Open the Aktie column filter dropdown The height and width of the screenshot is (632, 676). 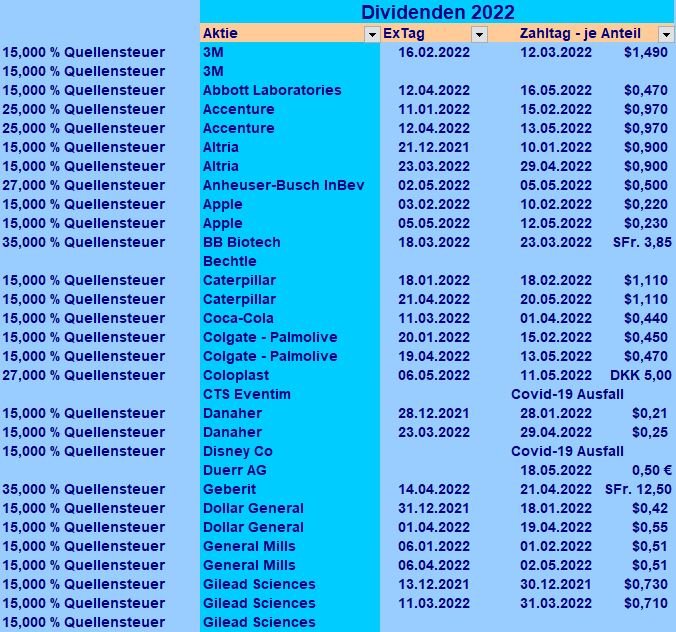coord(372,34)
